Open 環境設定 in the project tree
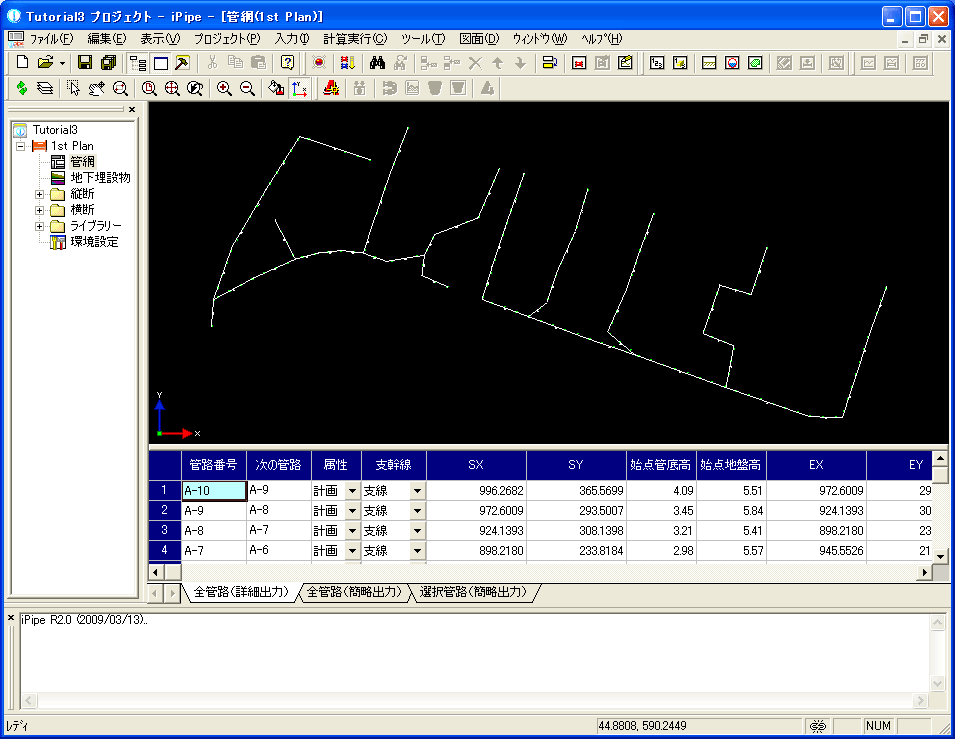 click(94, 242)
